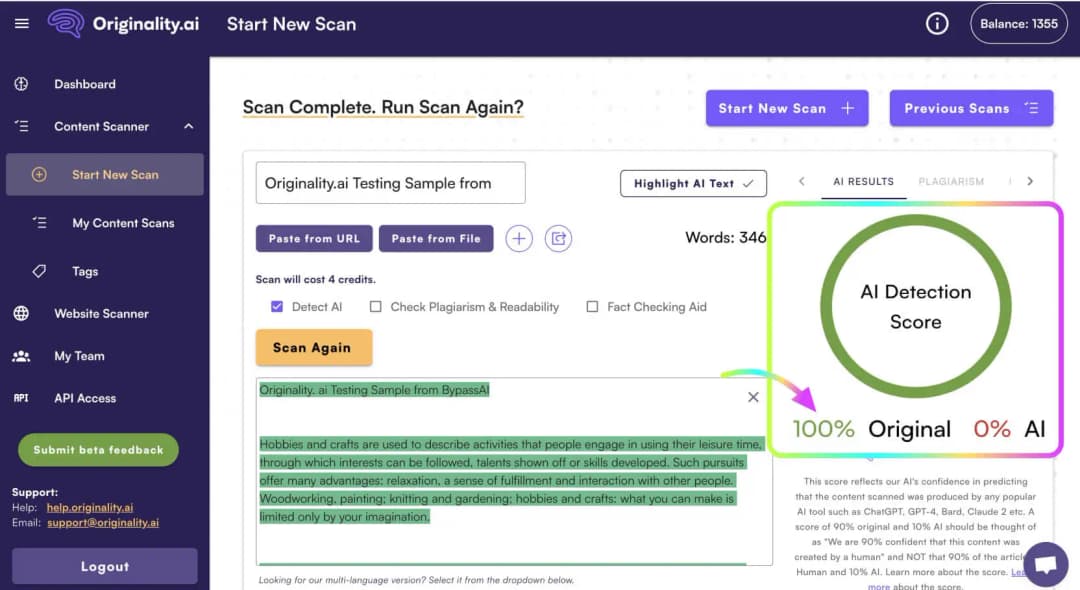Viewport: 1080px width, 590px height.
Task: Select the Website Scanner globe icon
Action: point(22,313)
